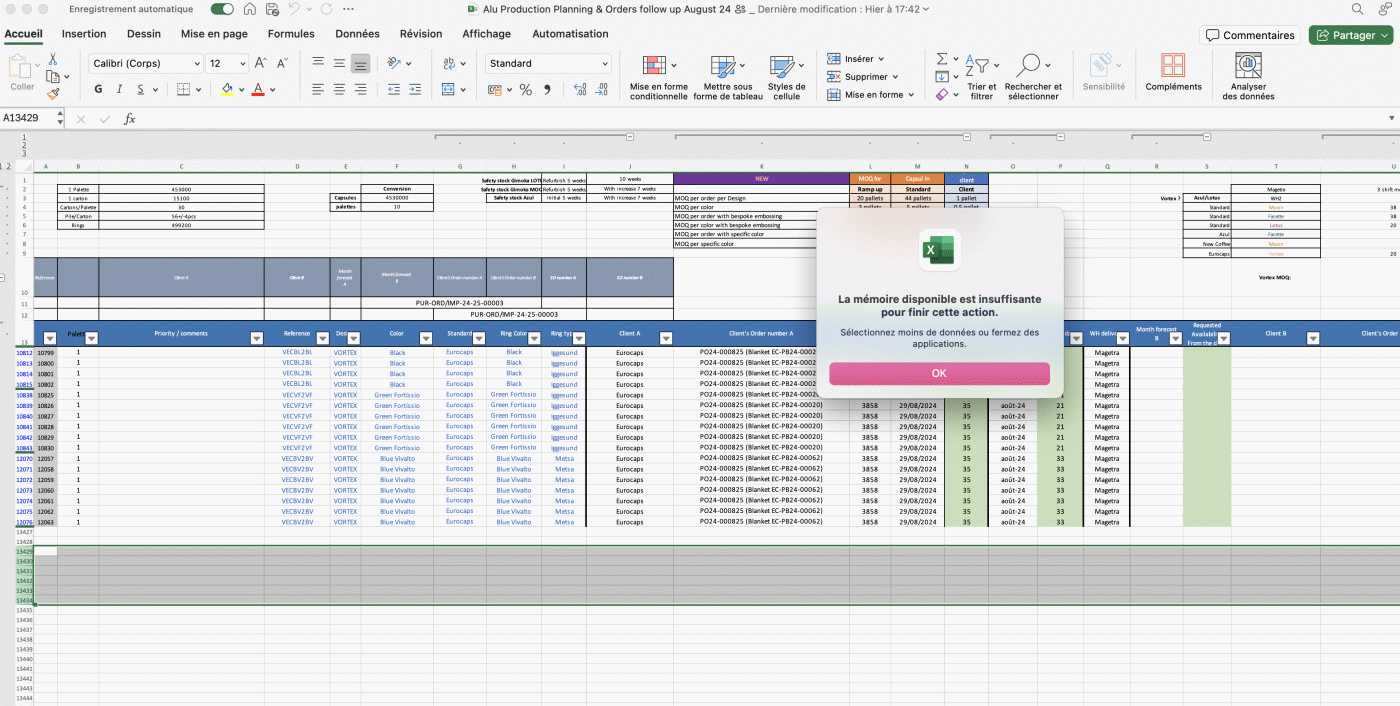
Task: Click Analyser des données icon
Action: pos(1248,78)
